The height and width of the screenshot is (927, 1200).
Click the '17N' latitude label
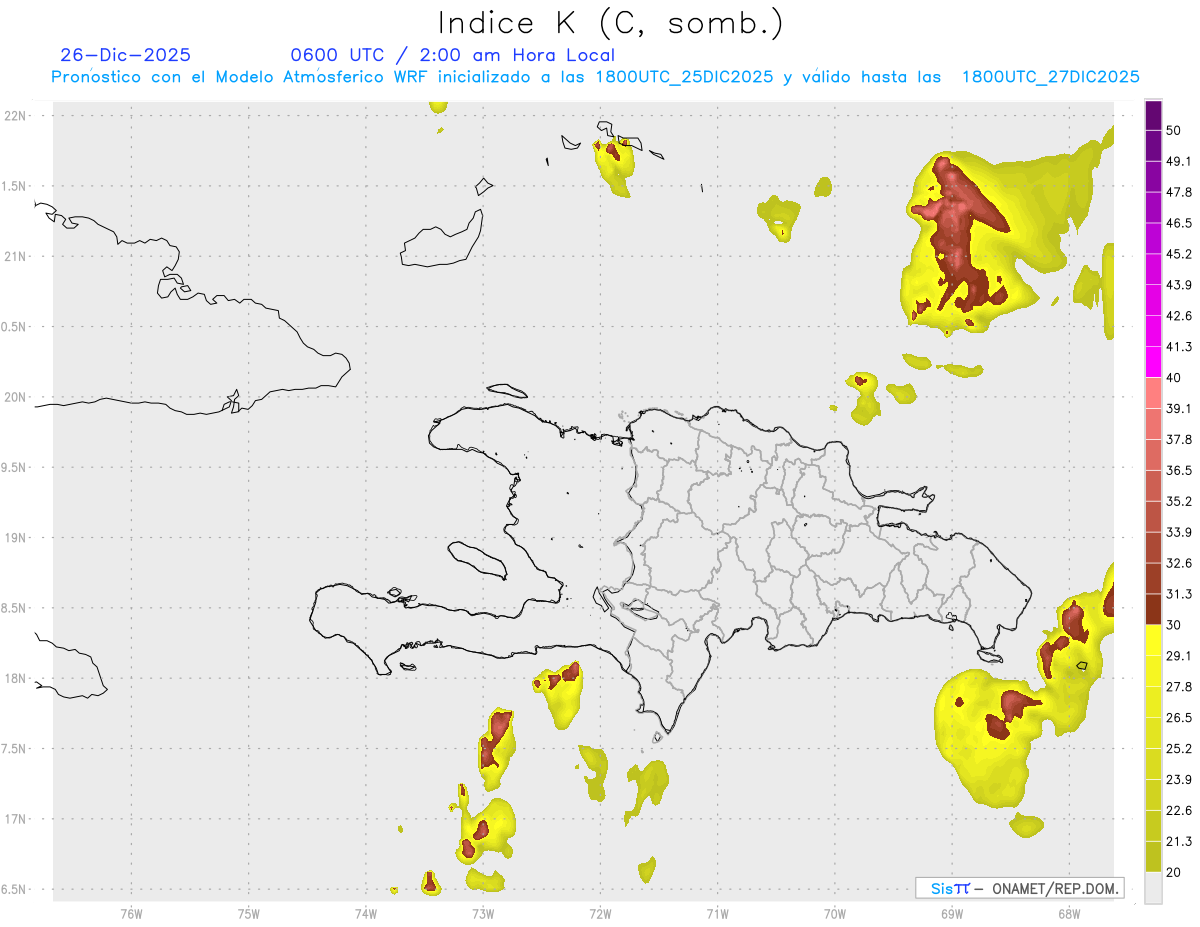(15, 819)
